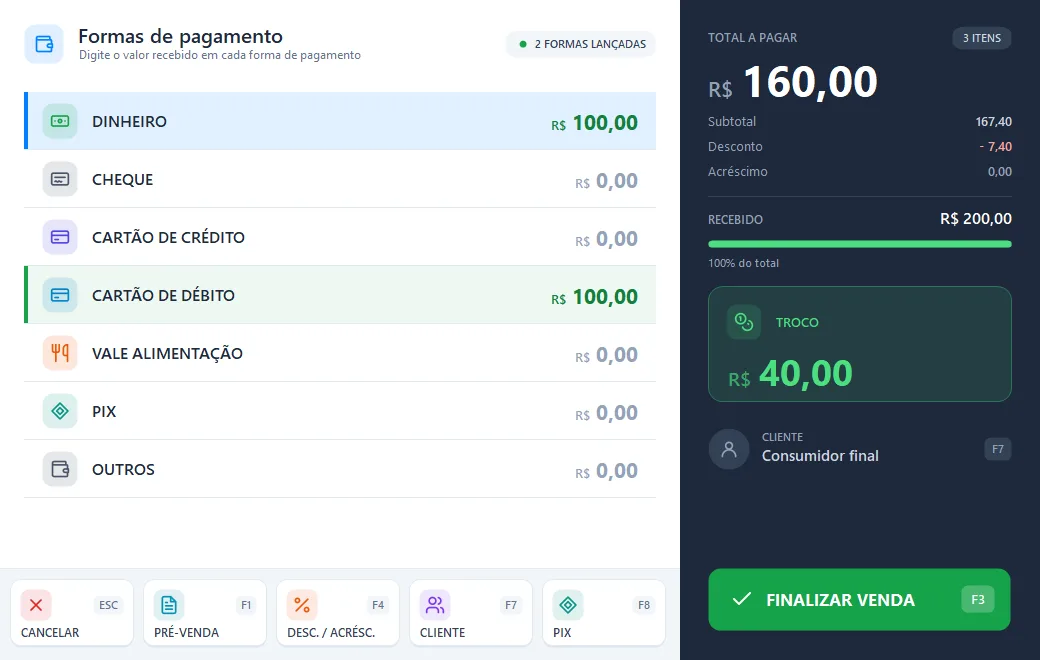Click the document icon on PRÉ-VENDA
This screenshot has width=1040, height=660.
pyautogui.click(x=169, y=605)
